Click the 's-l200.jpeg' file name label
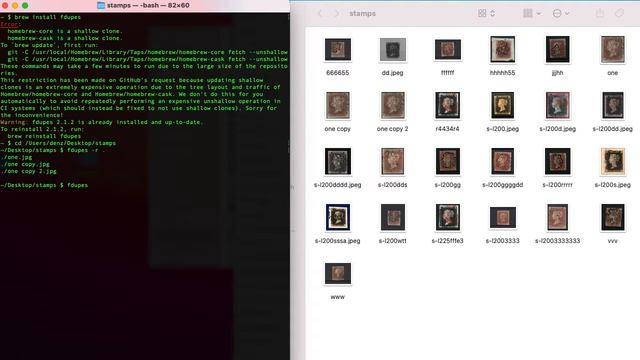640x360 pixels. 502,129
